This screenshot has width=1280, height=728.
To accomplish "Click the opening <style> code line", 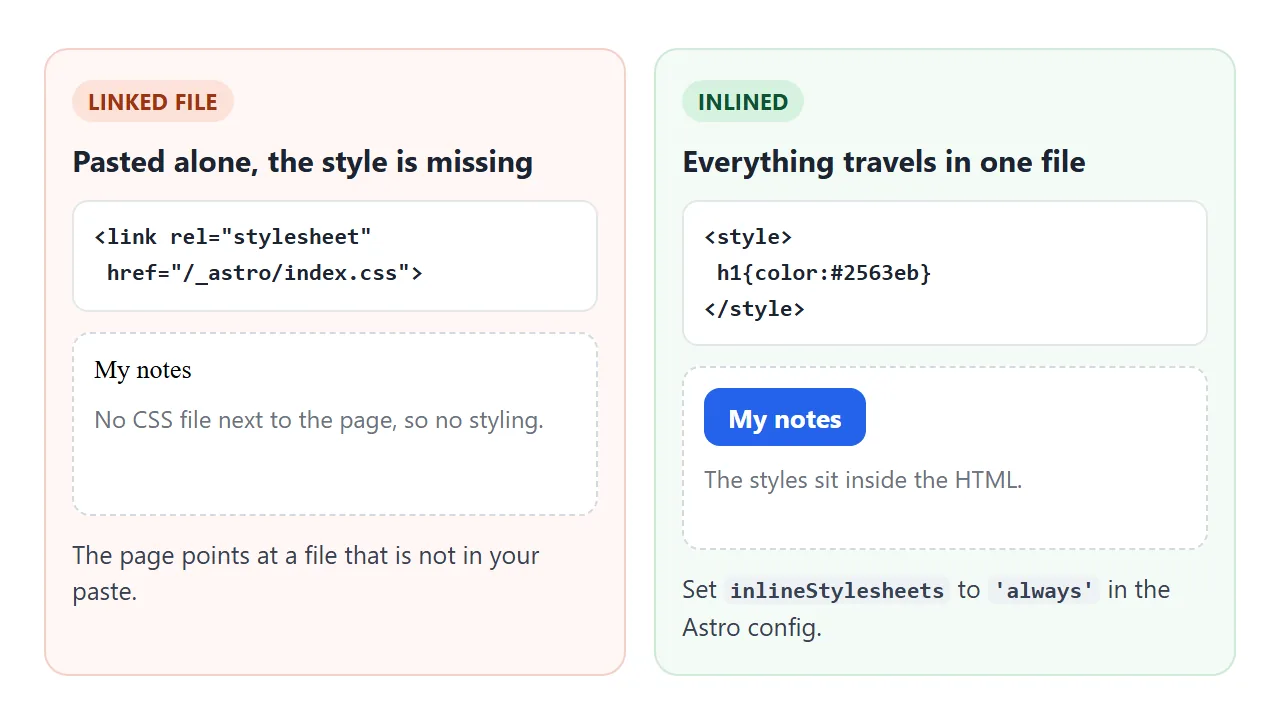I will tap(748, 237).
